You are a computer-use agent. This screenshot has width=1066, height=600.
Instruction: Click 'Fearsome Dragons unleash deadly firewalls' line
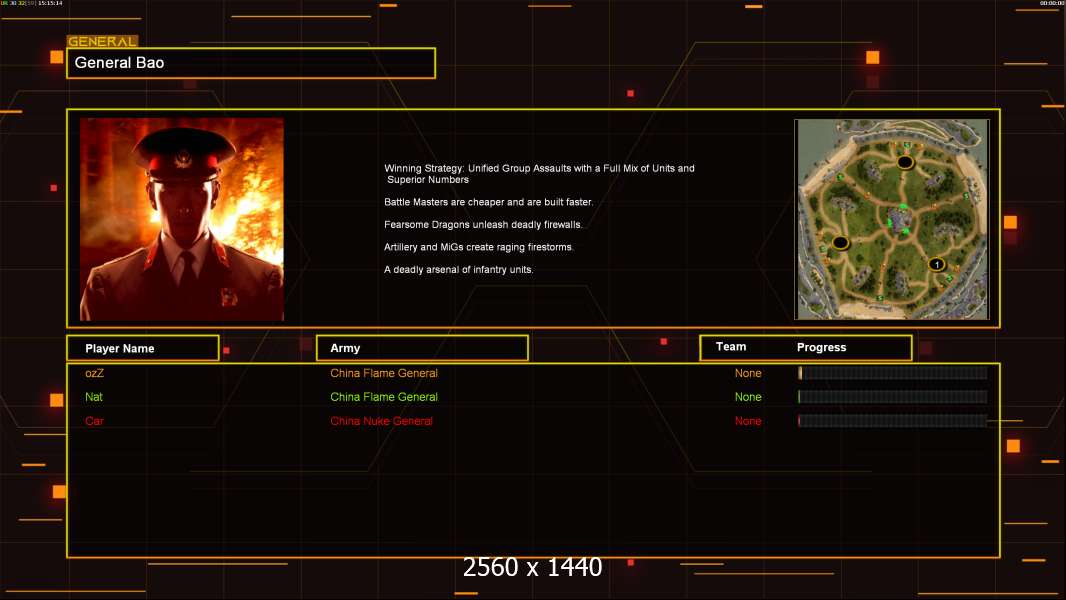tap(483, 224)
